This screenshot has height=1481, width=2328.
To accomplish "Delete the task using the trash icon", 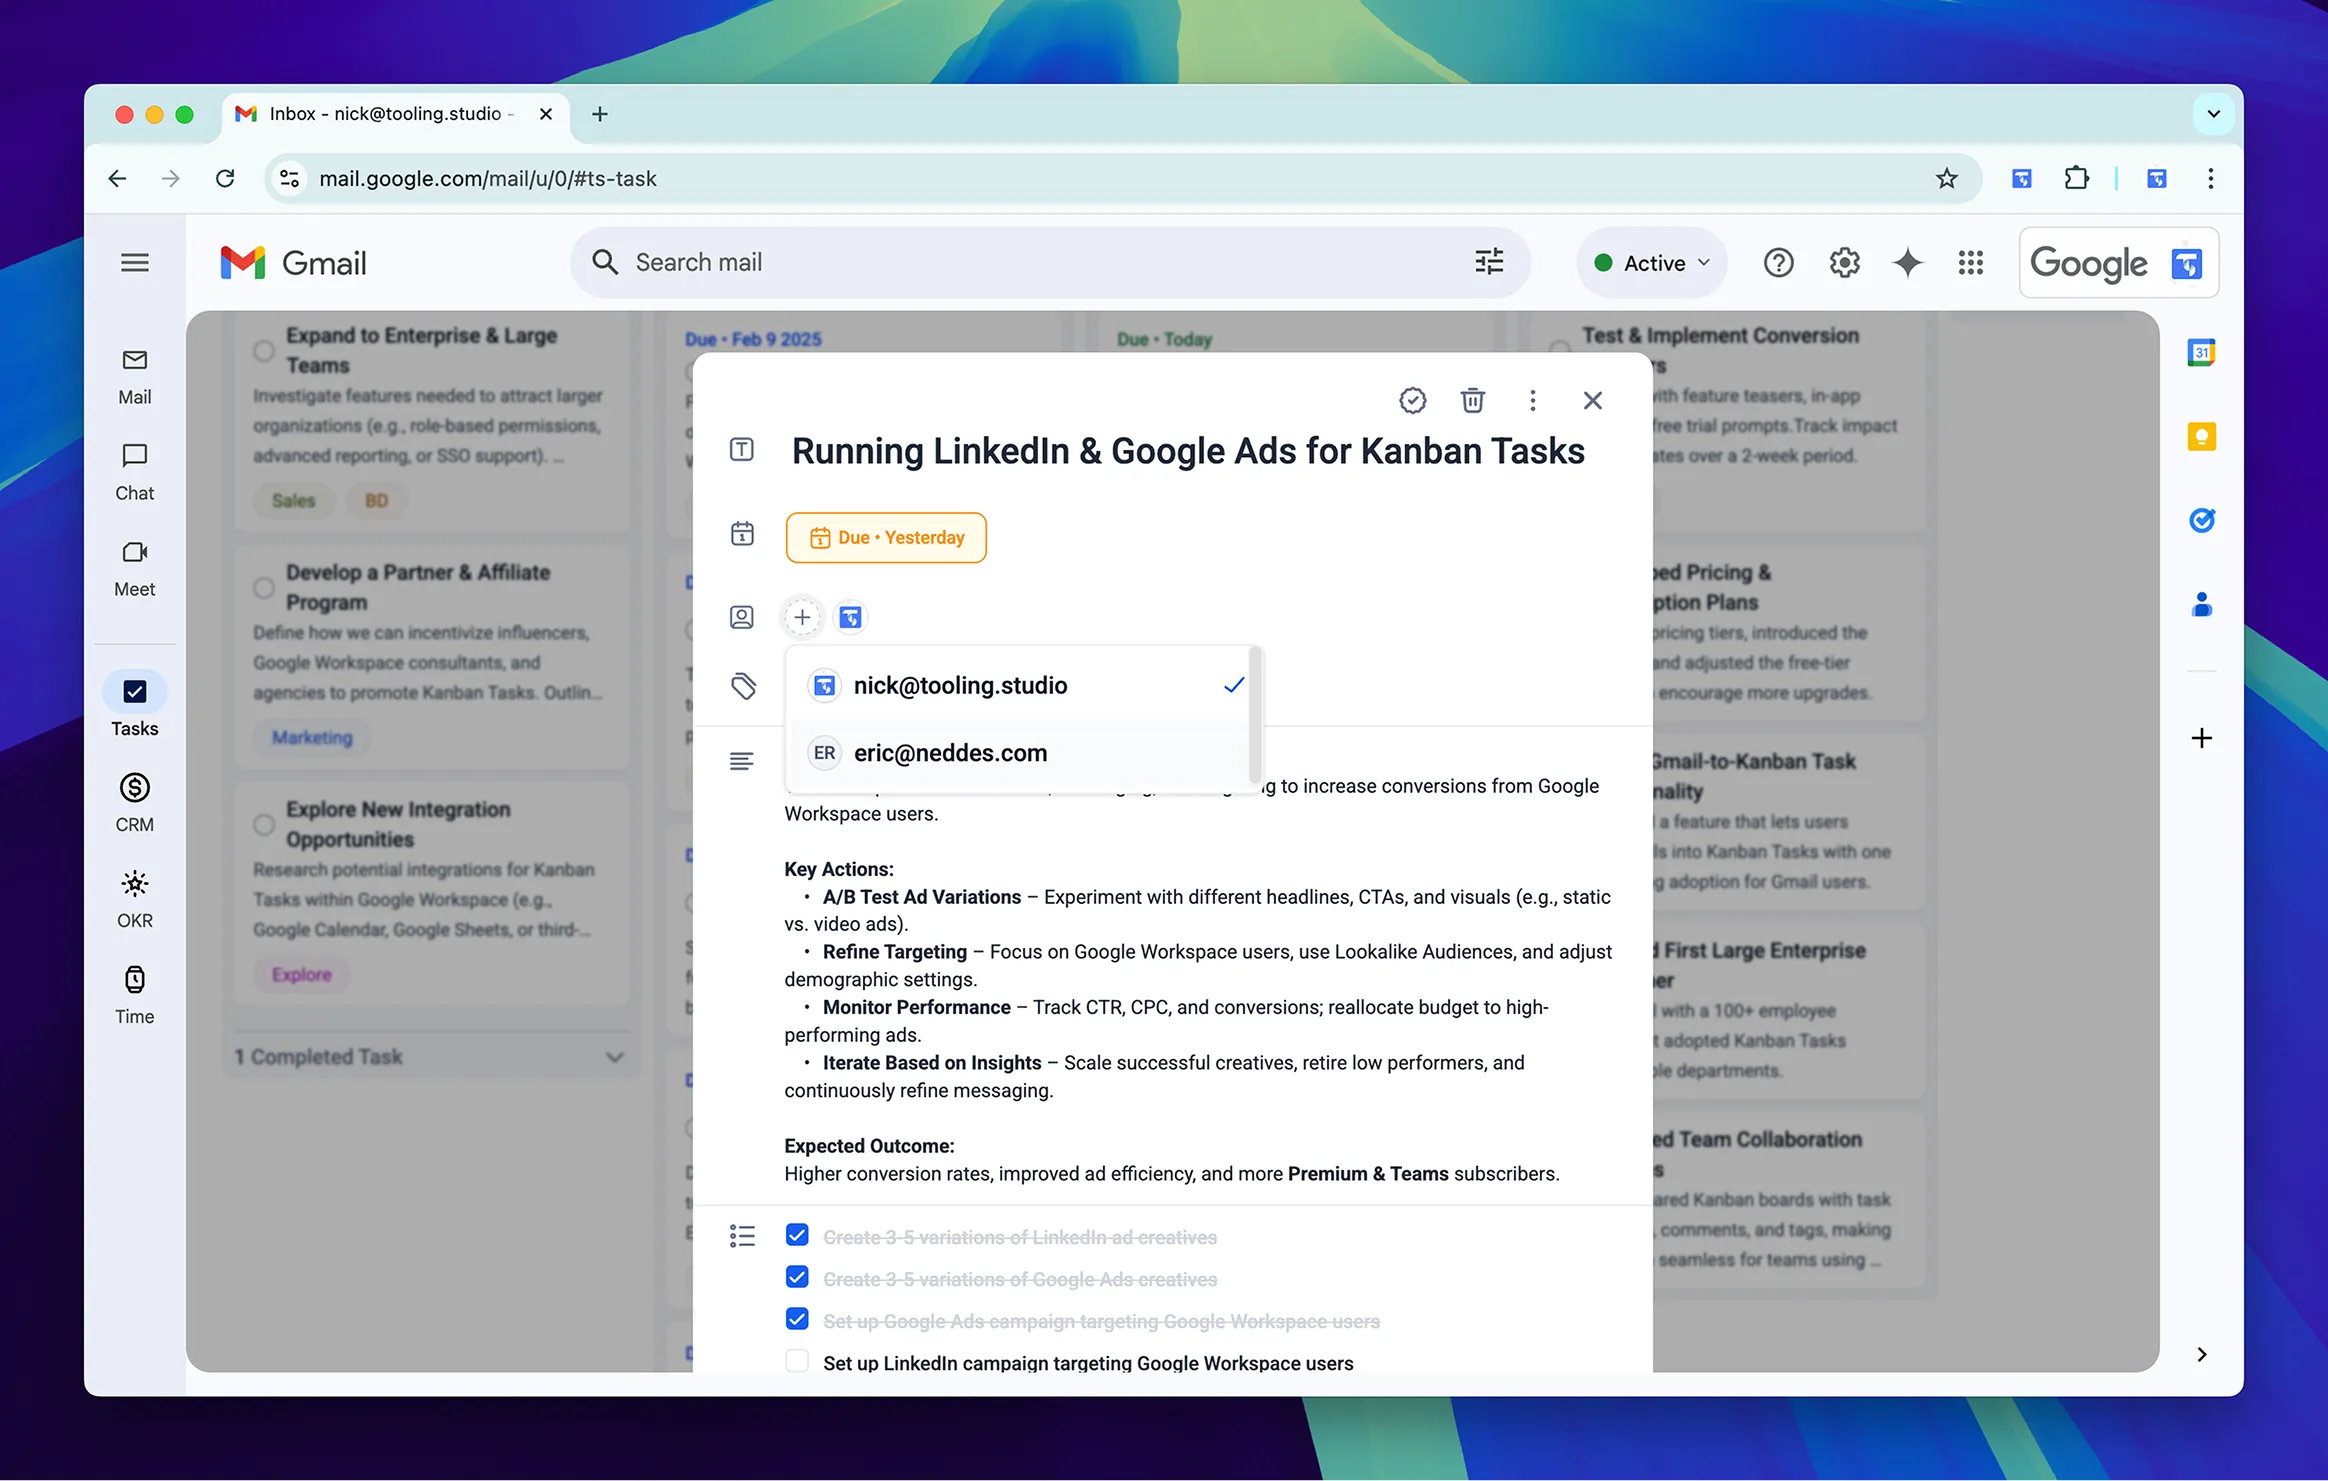I will coord(1472,400).
